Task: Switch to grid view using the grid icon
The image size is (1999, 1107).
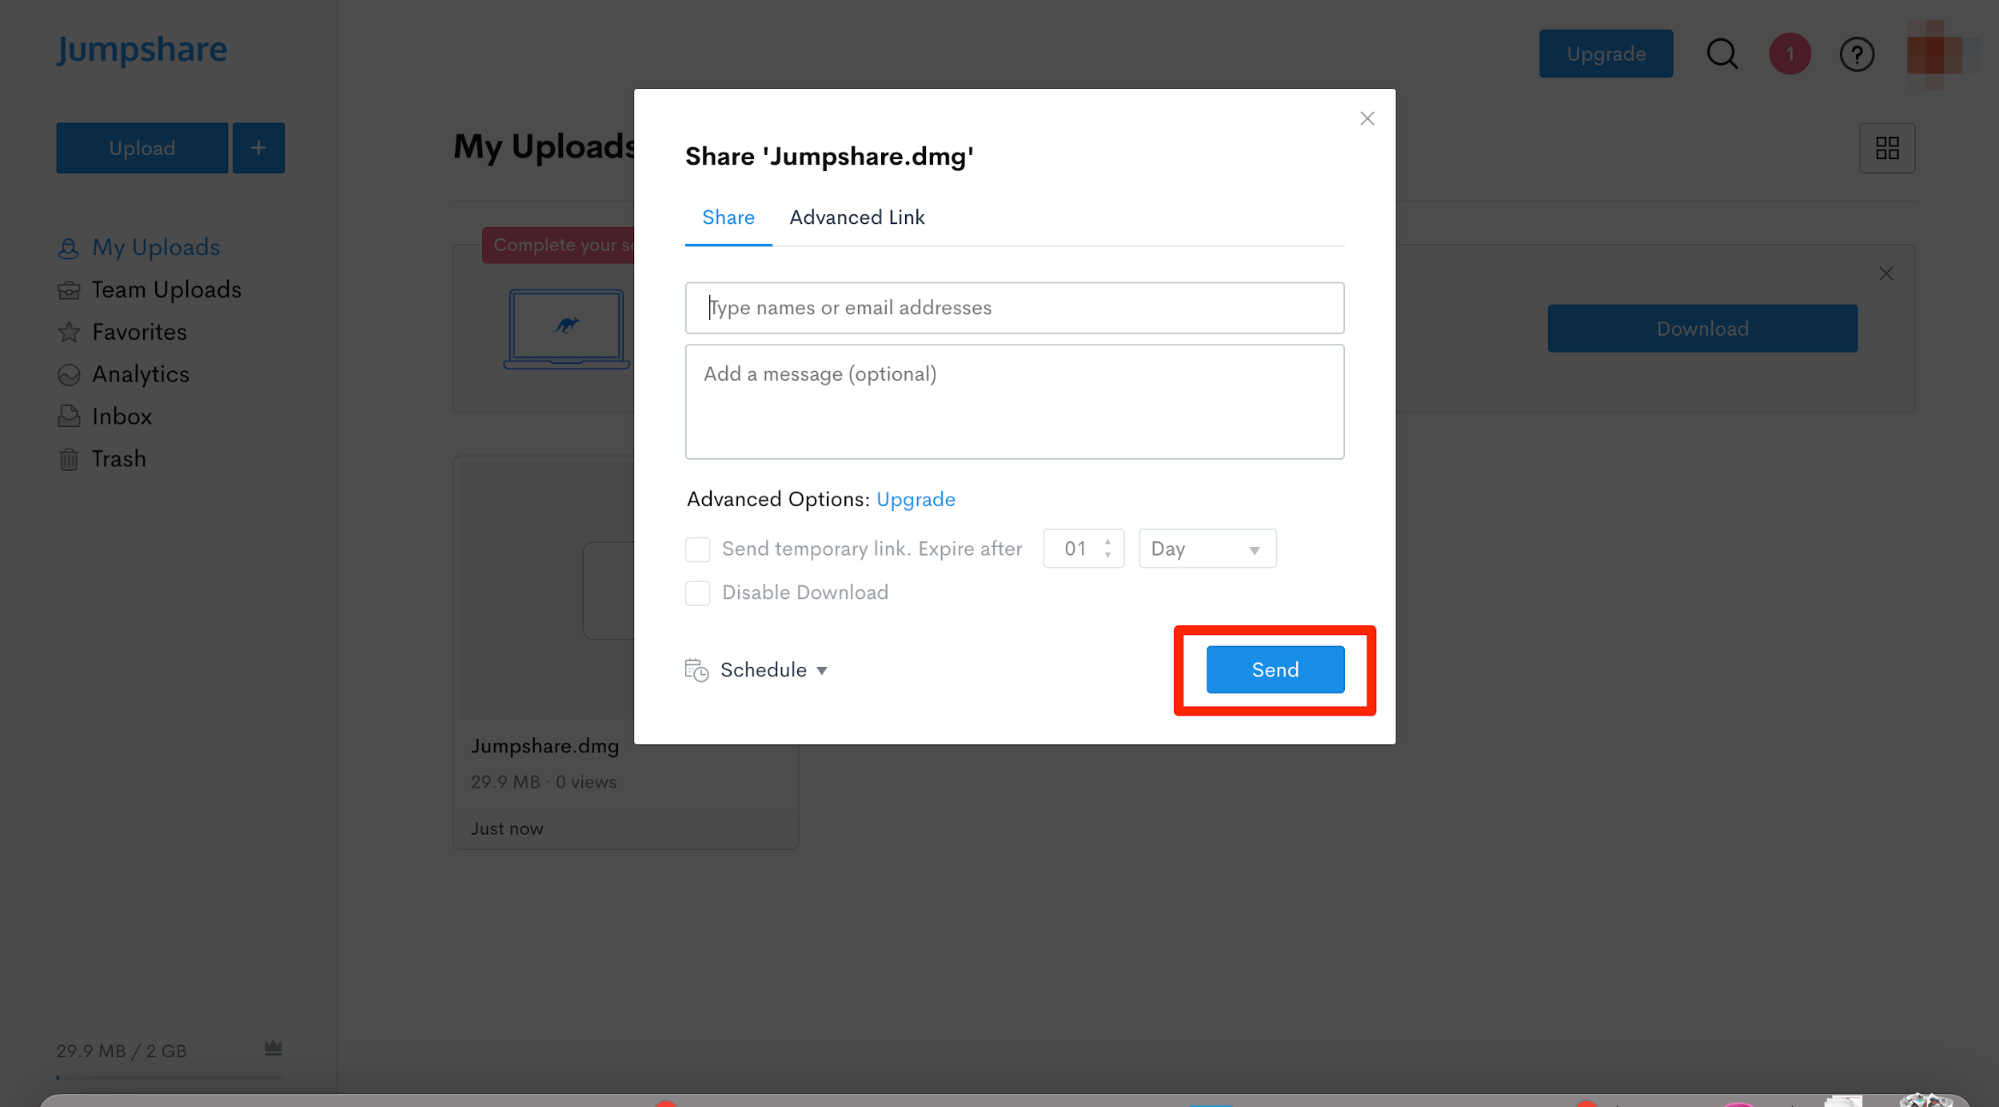Action: (1887, 148)
